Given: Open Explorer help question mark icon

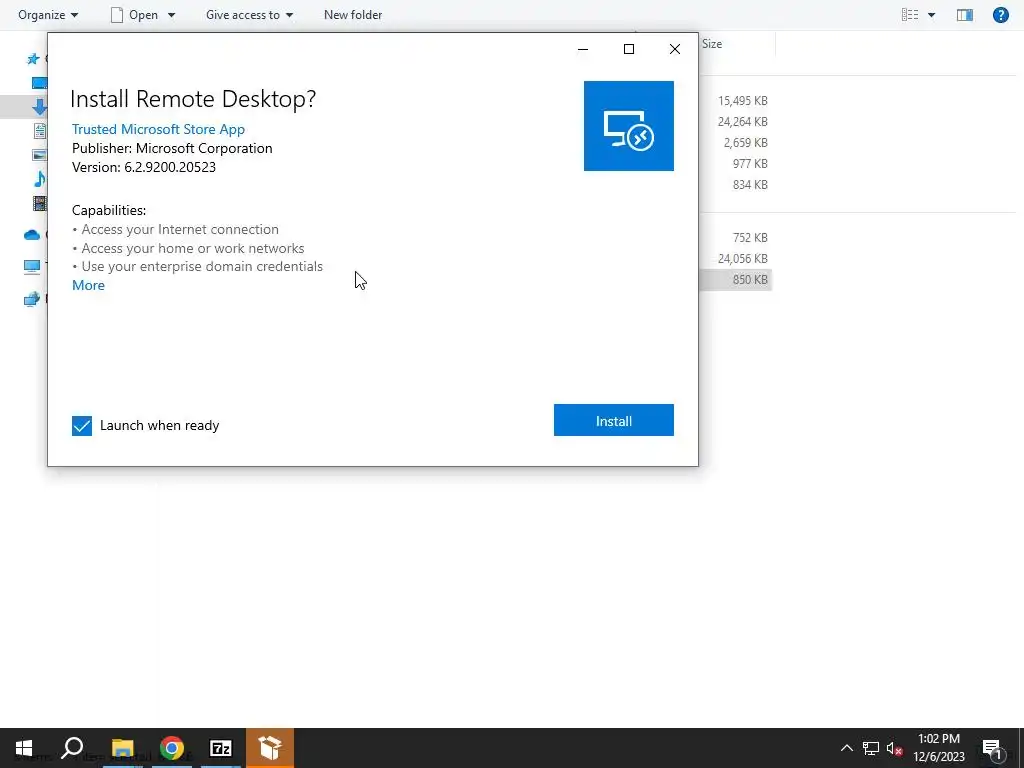Looking at the screenshot, I should [x=1000, y=14].
